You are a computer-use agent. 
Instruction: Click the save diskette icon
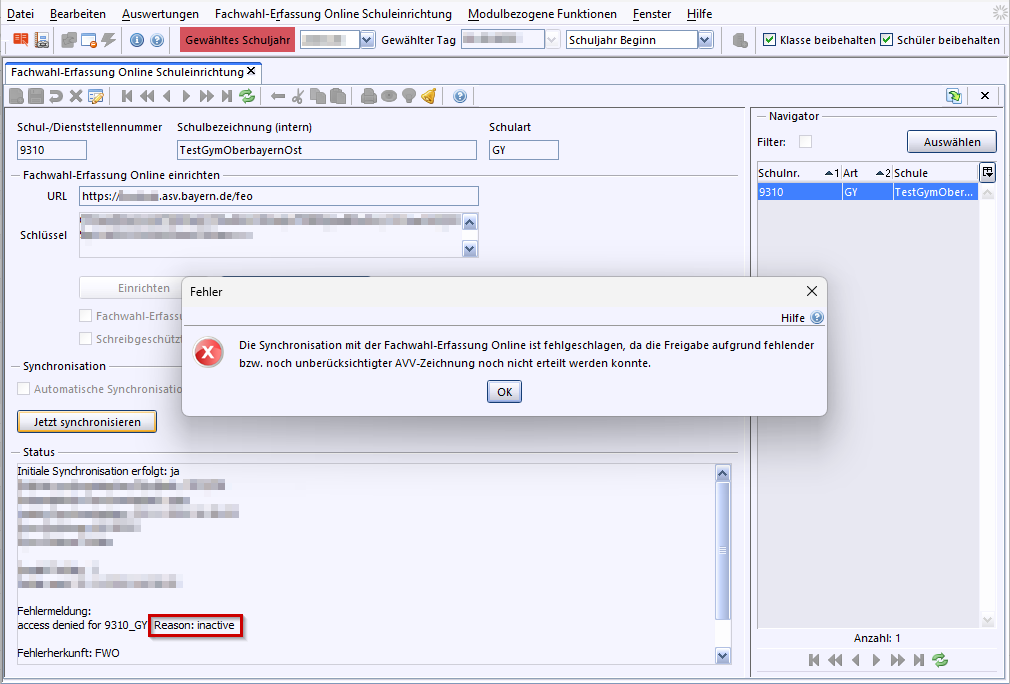tap(36, 97)
